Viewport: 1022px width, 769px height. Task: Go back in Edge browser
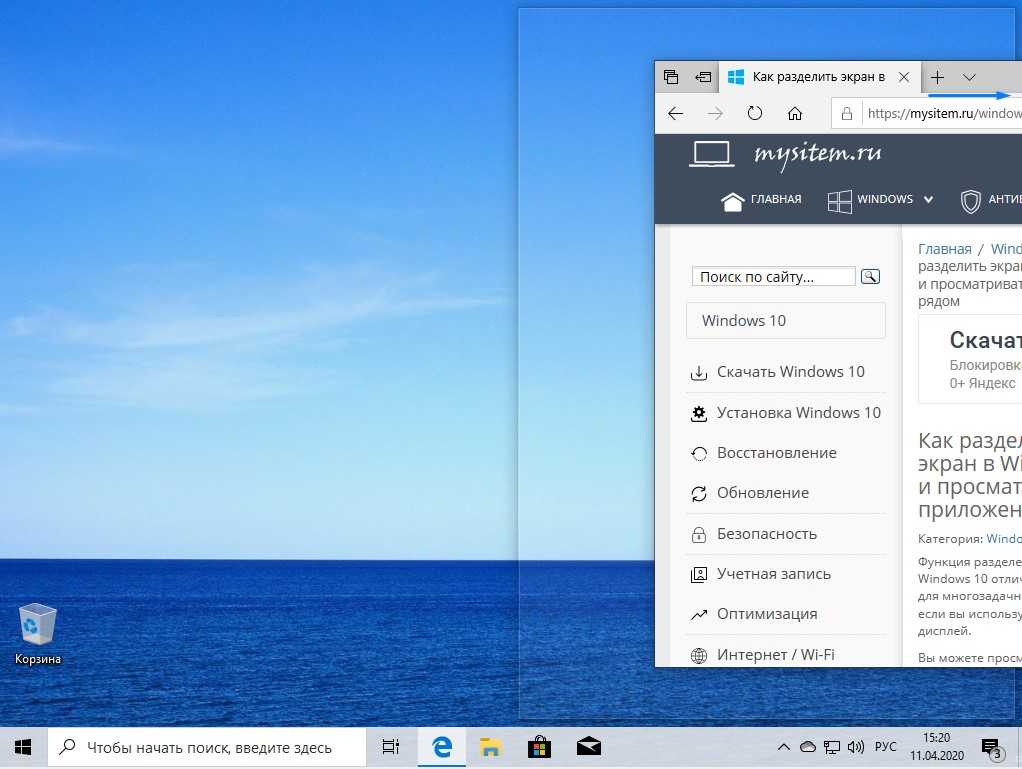coord(675,114)
